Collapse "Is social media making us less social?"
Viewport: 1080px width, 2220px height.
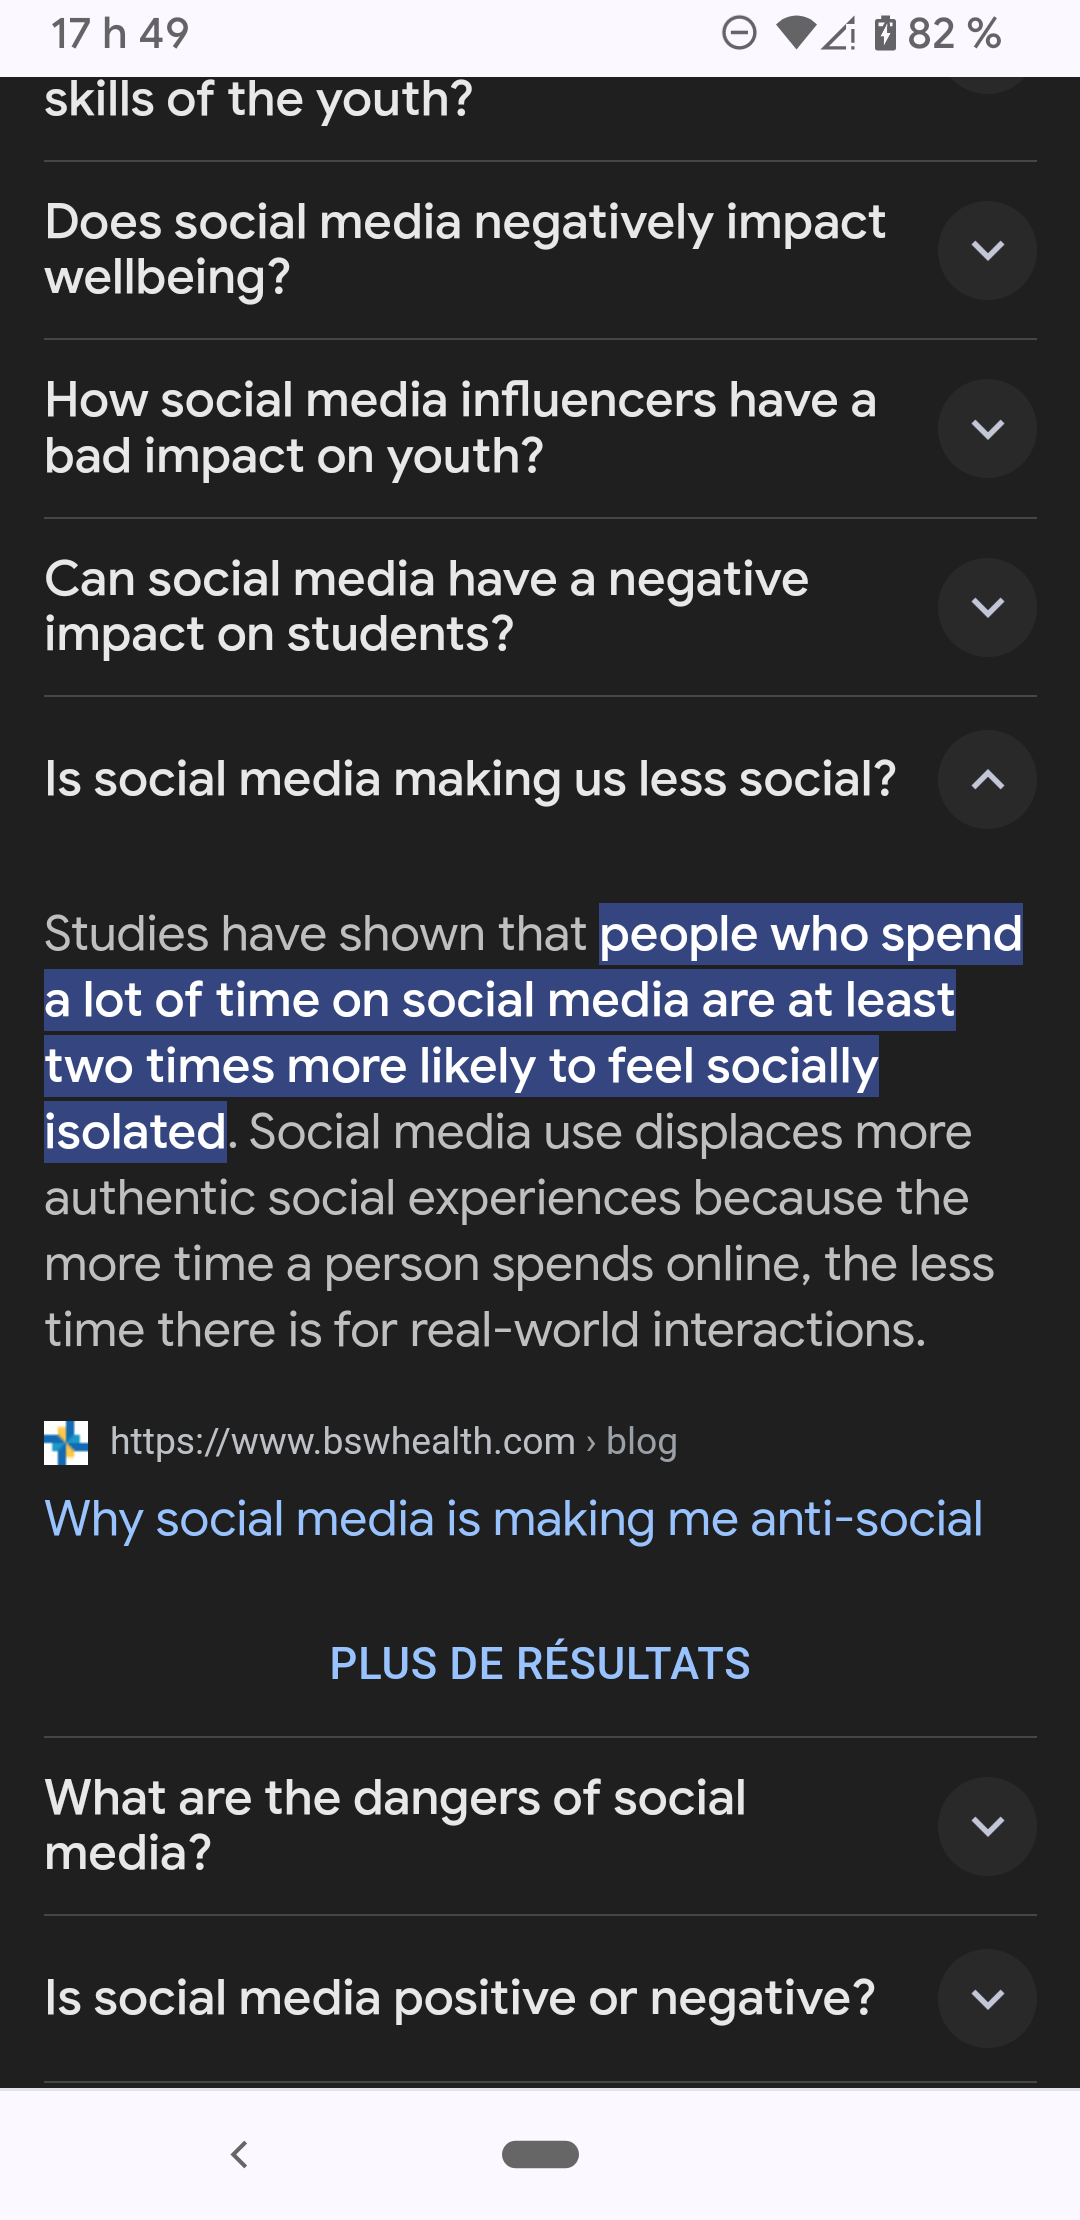pos(987,780)
